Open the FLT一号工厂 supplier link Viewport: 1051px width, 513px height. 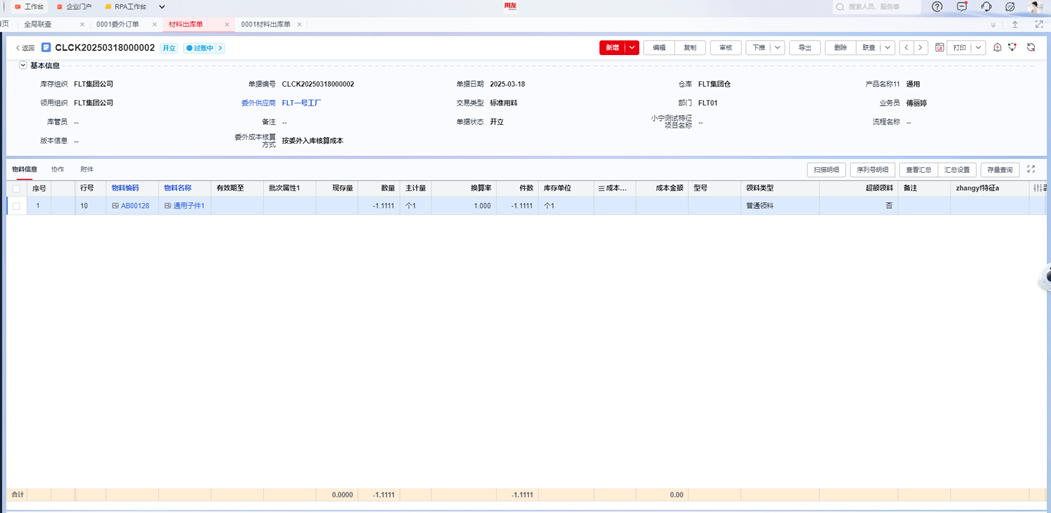pos(302,103)
